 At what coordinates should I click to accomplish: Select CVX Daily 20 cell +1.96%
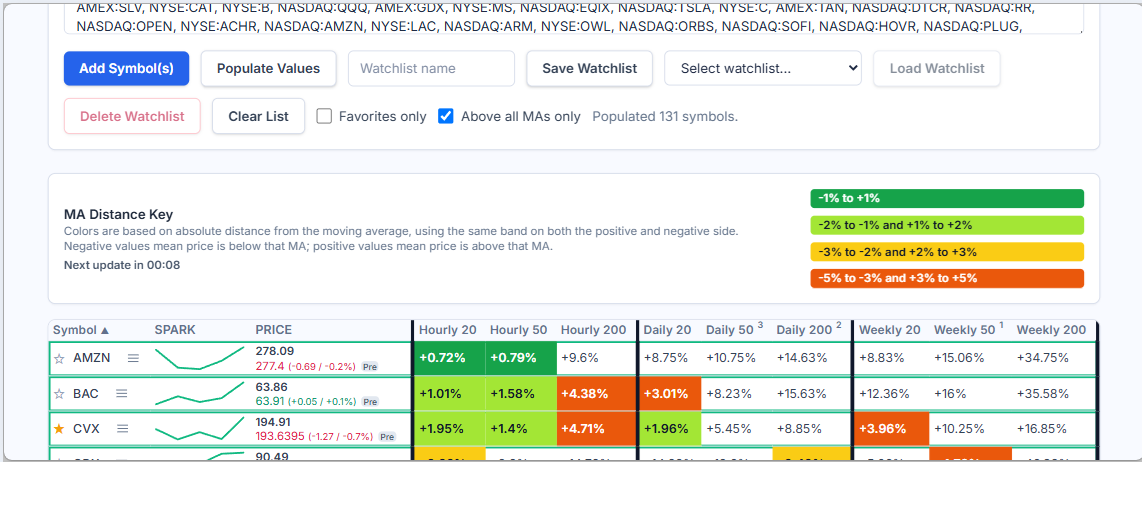point(670,429)
